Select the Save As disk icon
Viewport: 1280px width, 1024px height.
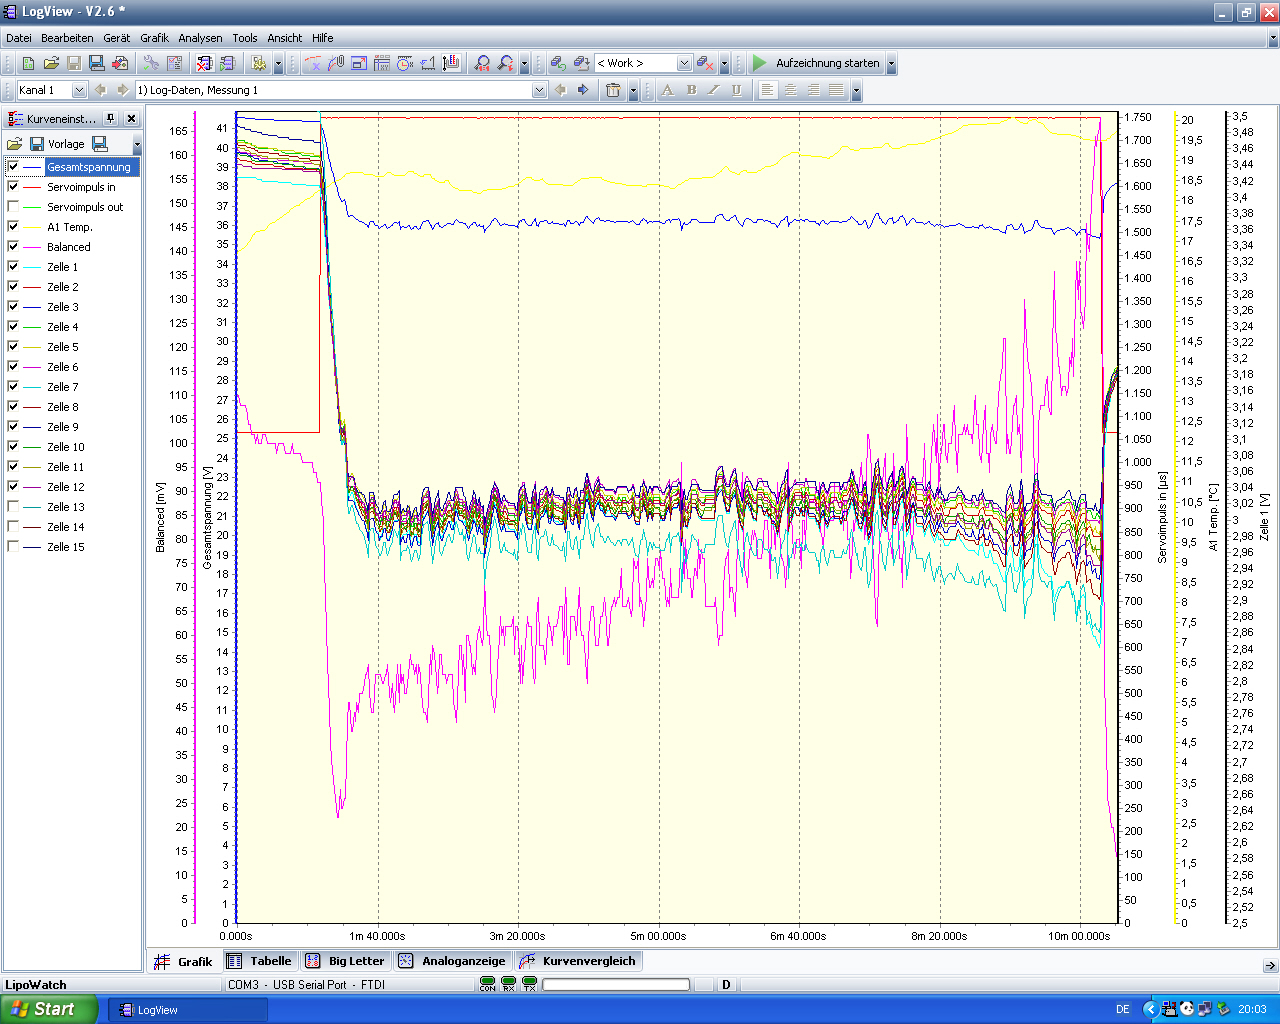(97, 63)
